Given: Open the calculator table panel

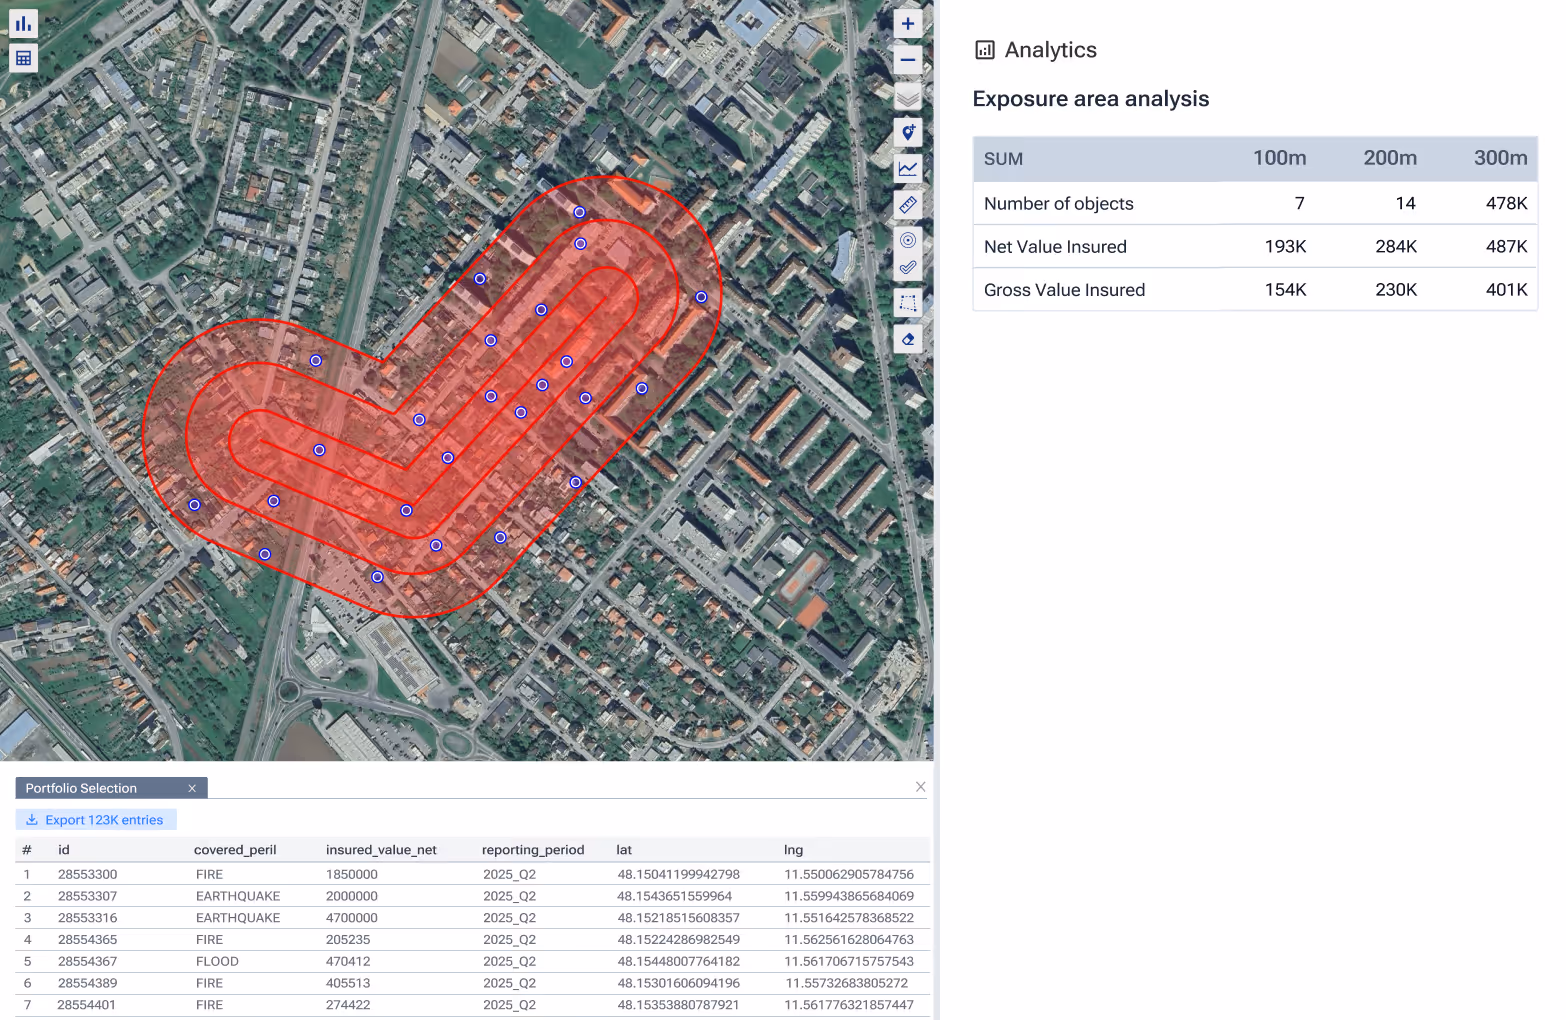Looking at the screenshot, I should [23, 57].
